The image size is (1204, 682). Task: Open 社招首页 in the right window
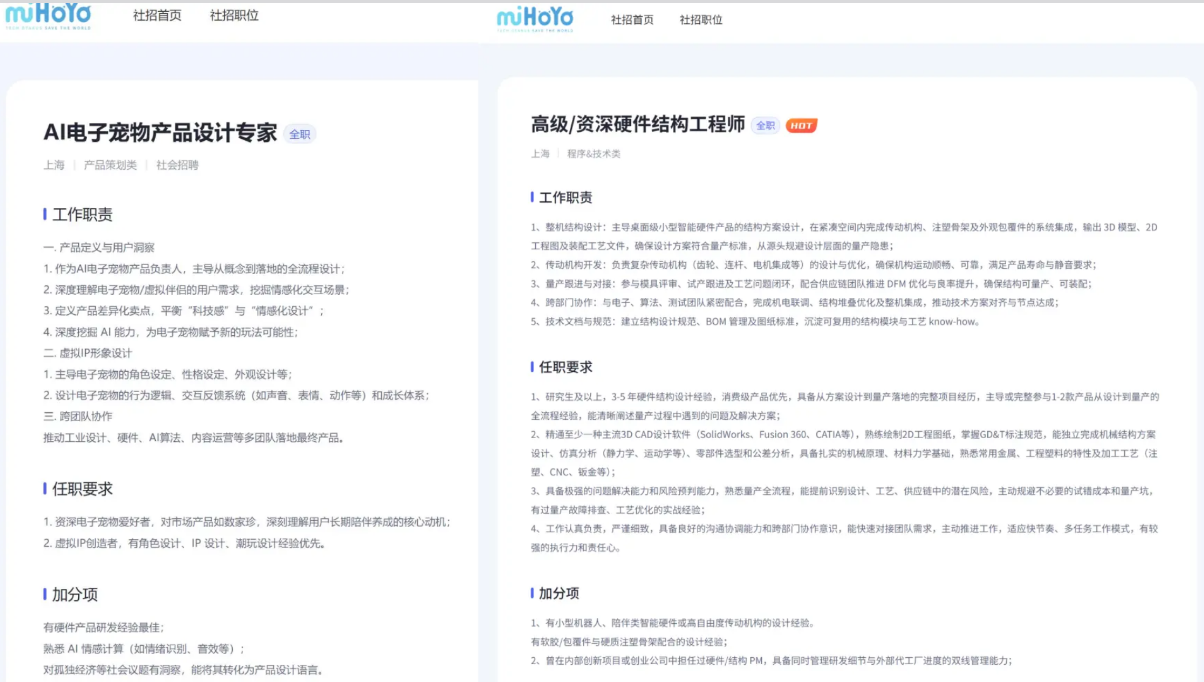[632, 19]
